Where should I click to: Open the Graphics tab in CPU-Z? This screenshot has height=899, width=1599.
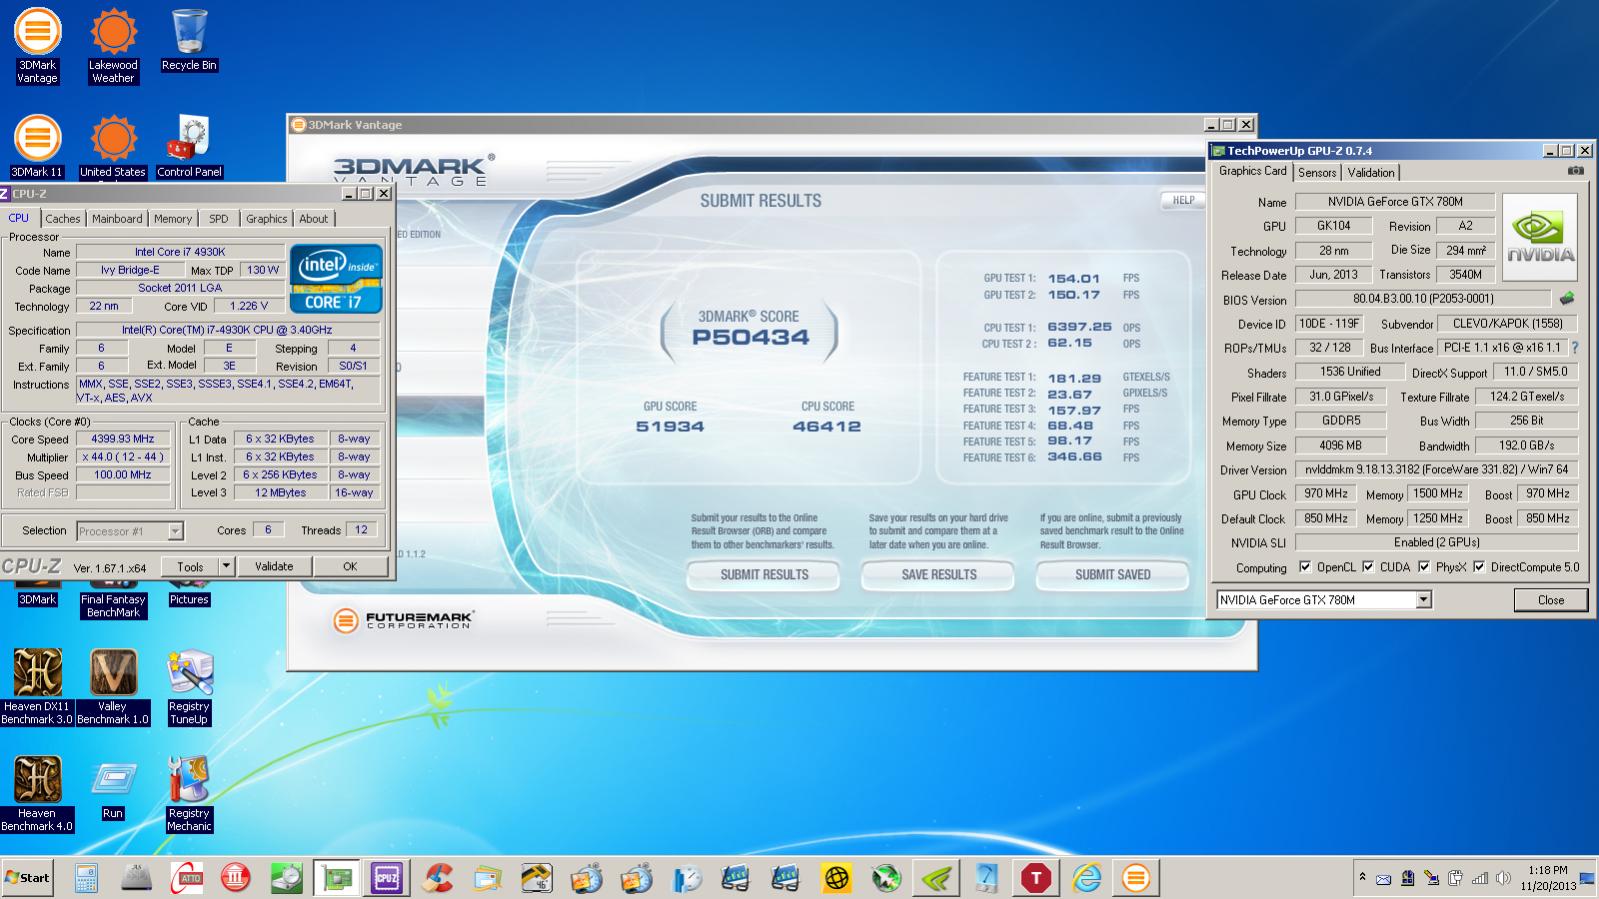[x=266, y=219]
